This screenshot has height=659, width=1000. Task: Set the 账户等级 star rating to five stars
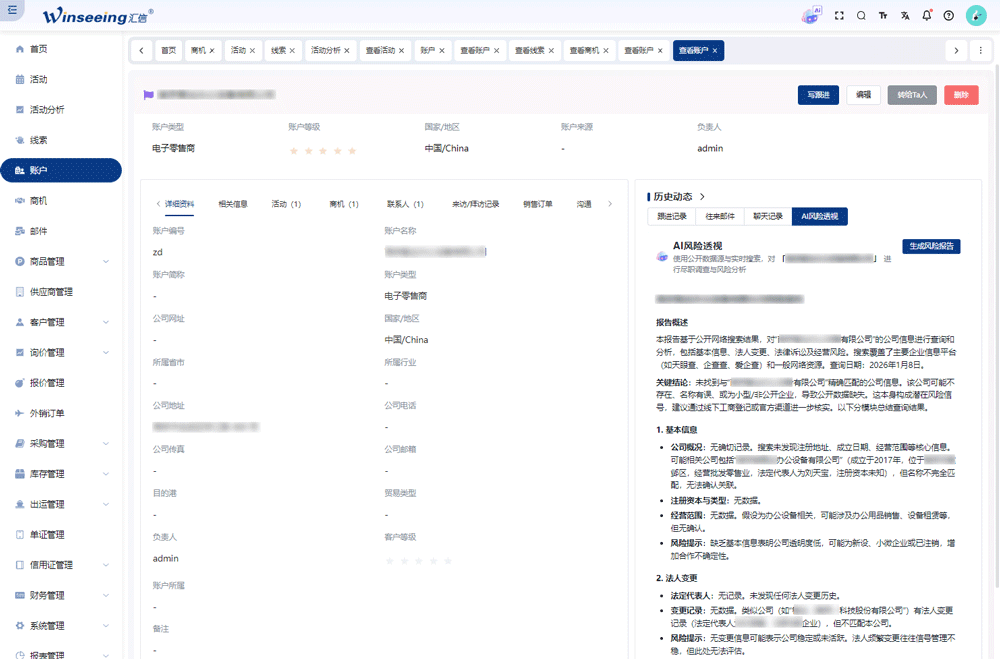[x=352, y=150]
